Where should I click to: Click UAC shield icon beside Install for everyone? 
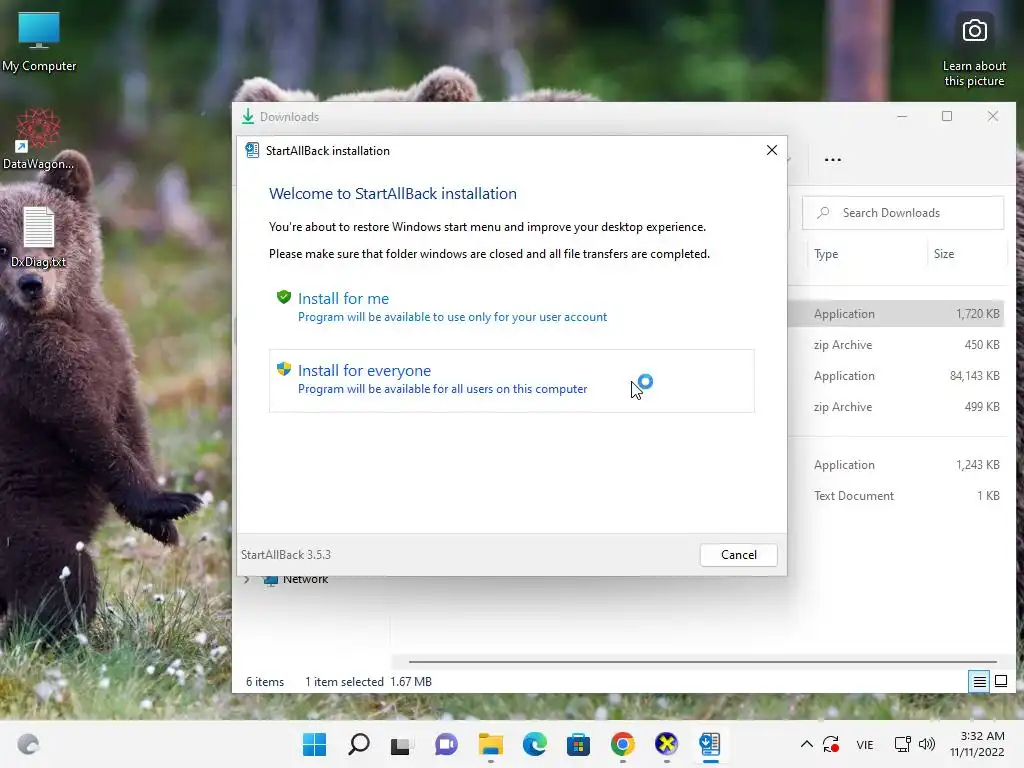[x=283, y=369]
